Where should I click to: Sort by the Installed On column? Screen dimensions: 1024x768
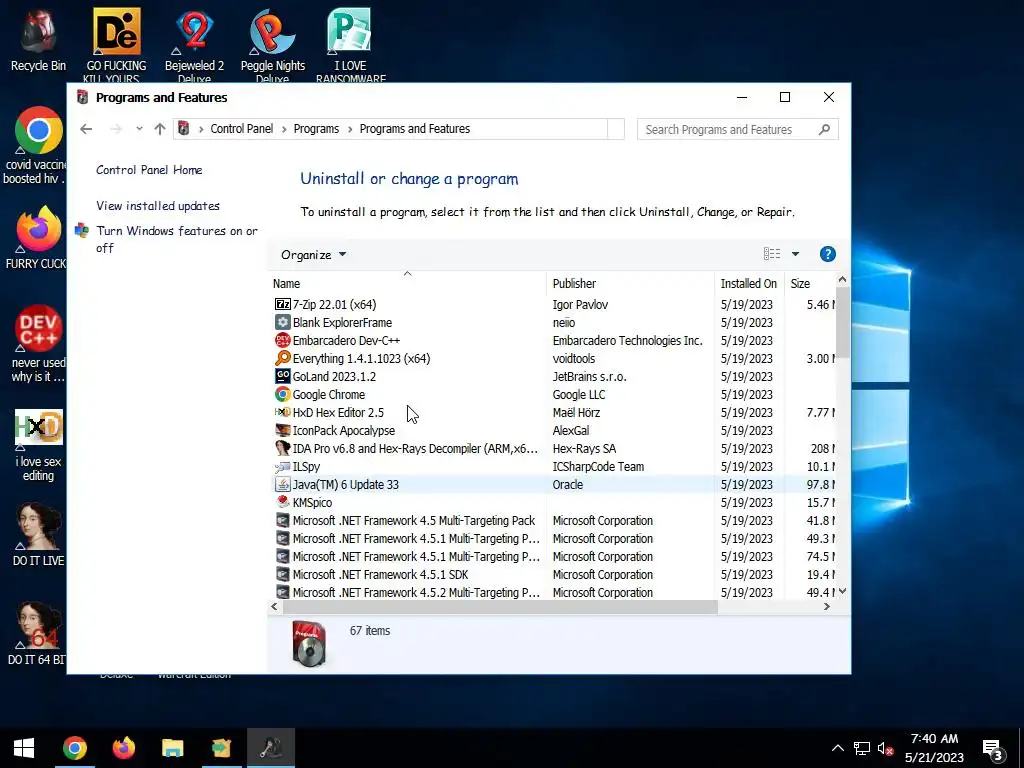(749, 283)
